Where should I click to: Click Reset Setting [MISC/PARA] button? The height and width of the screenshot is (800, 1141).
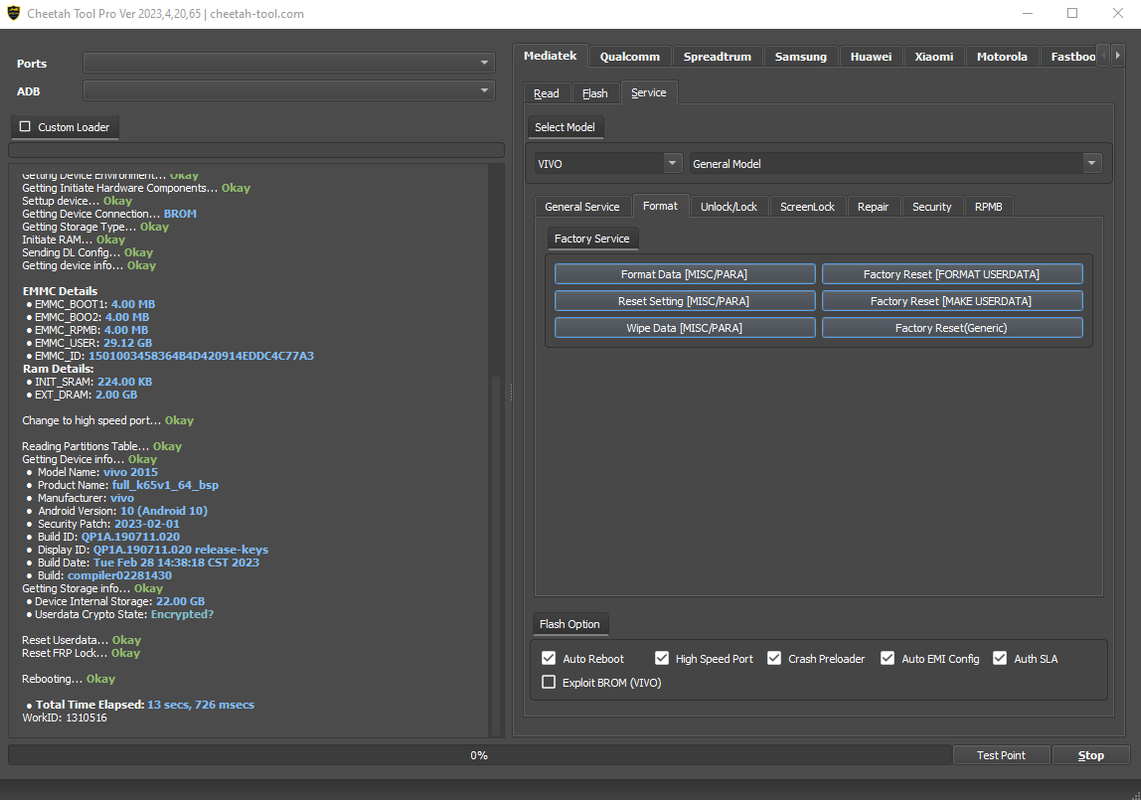(x=685, y=301)
